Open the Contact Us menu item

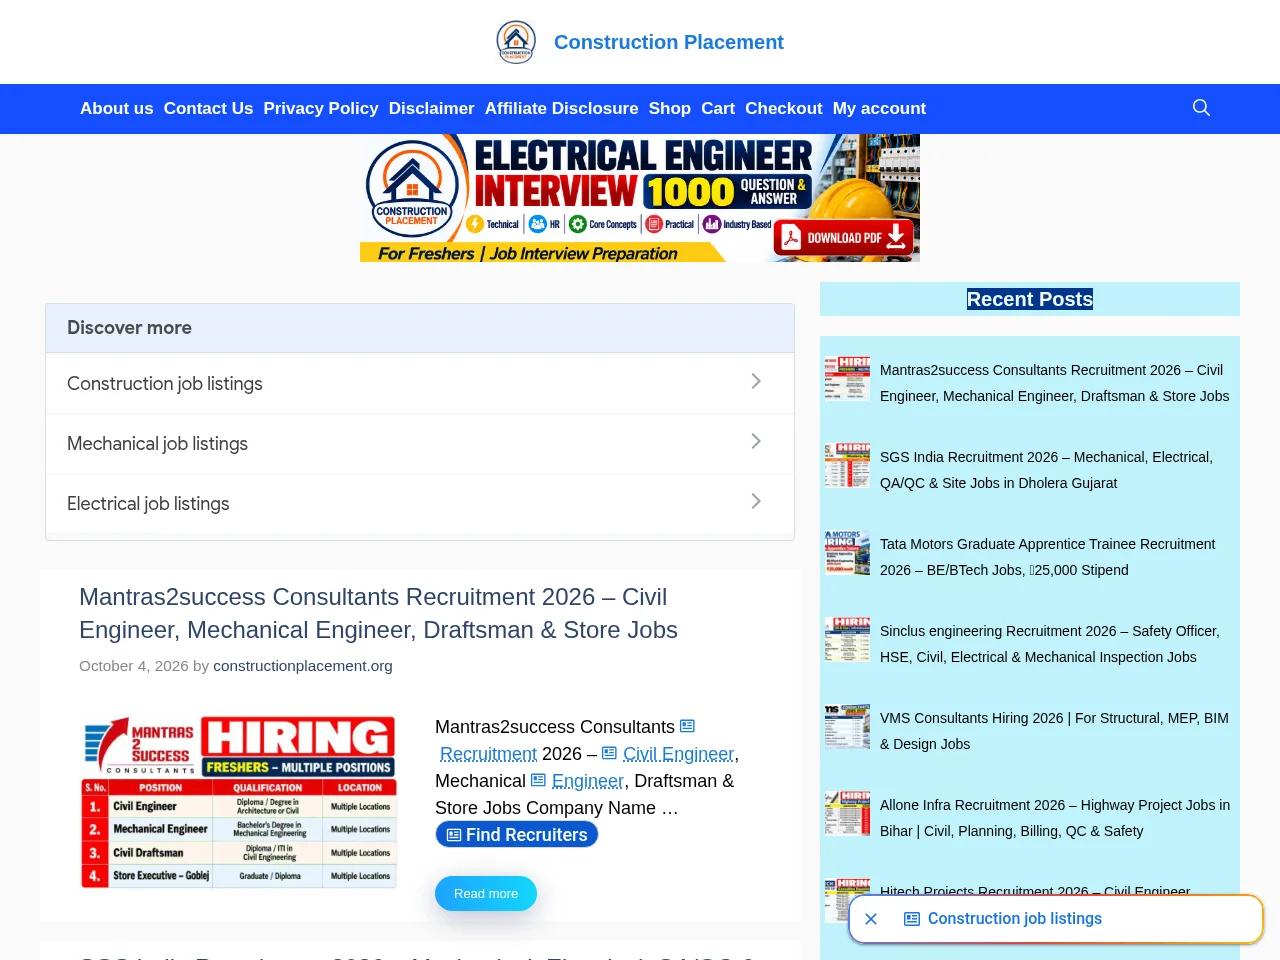[x=208, y=108]
